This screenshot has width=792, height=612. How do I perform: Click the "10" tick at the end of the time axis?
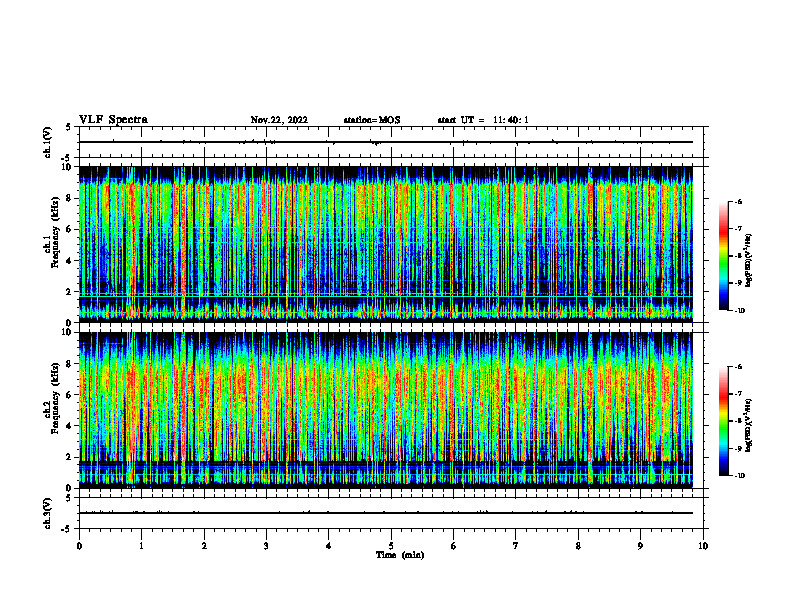pos(703,546)
